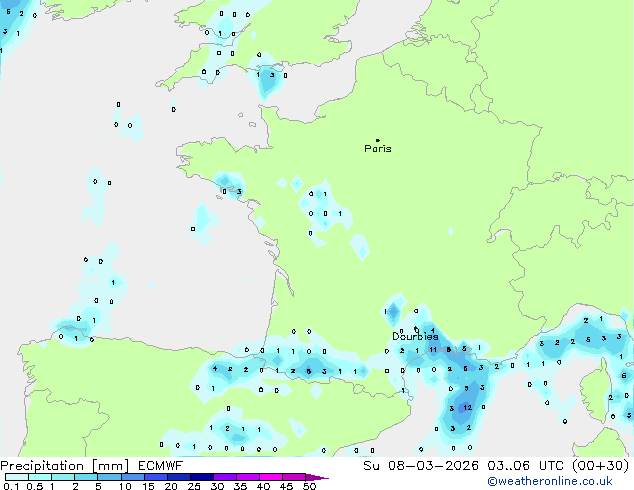This screenshot has height=490, width=634.
Task: Click the '(00+30)' forecast run text
Action: click(x=600, y=466)
